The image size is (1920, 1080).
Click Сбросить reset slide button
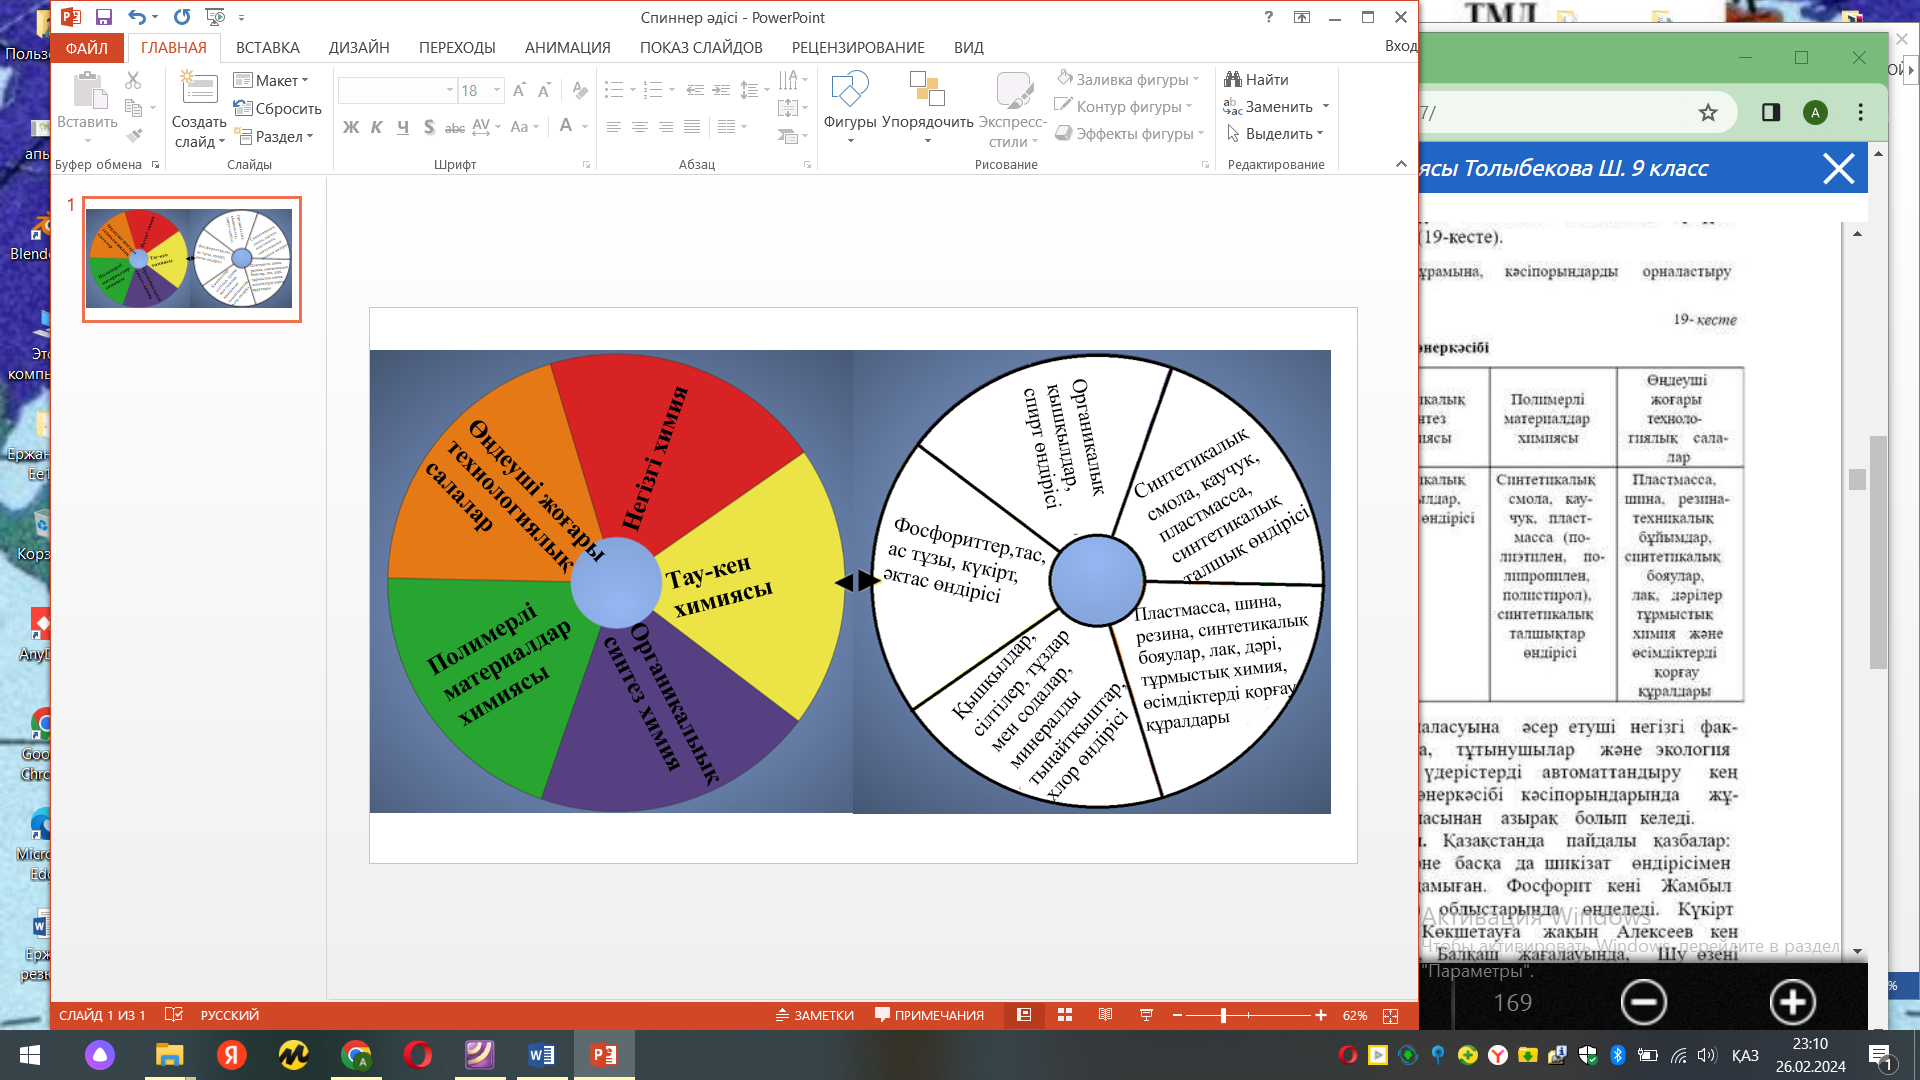[277, 108]
